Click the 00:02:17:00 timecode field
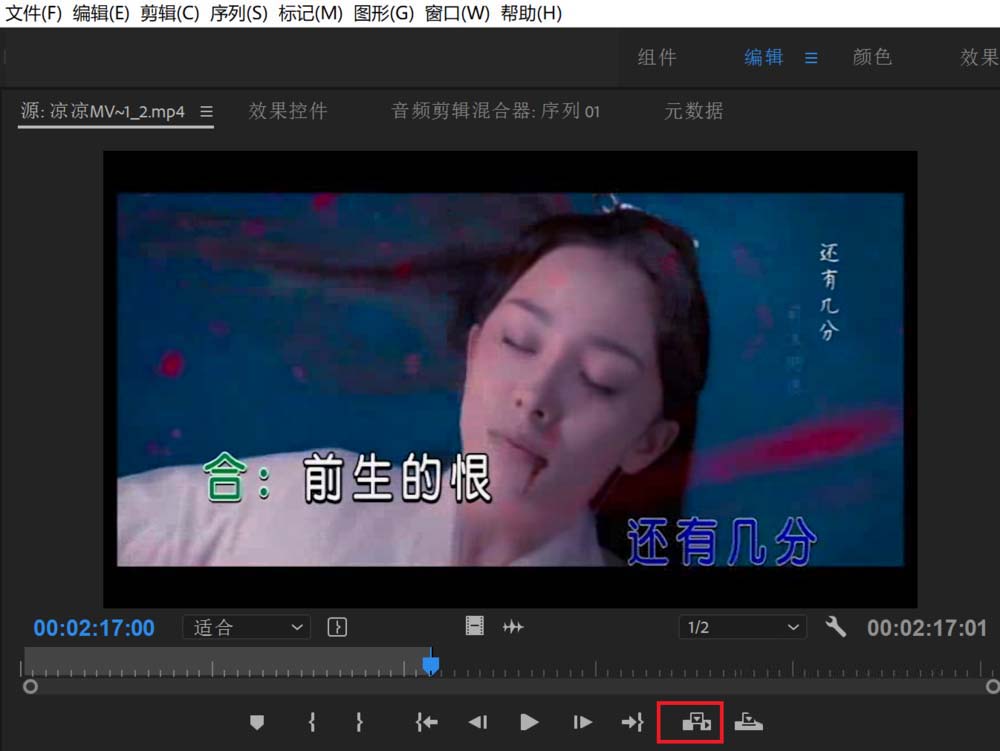This screenshot has height=751, width=1000. [x=94, y=627]
